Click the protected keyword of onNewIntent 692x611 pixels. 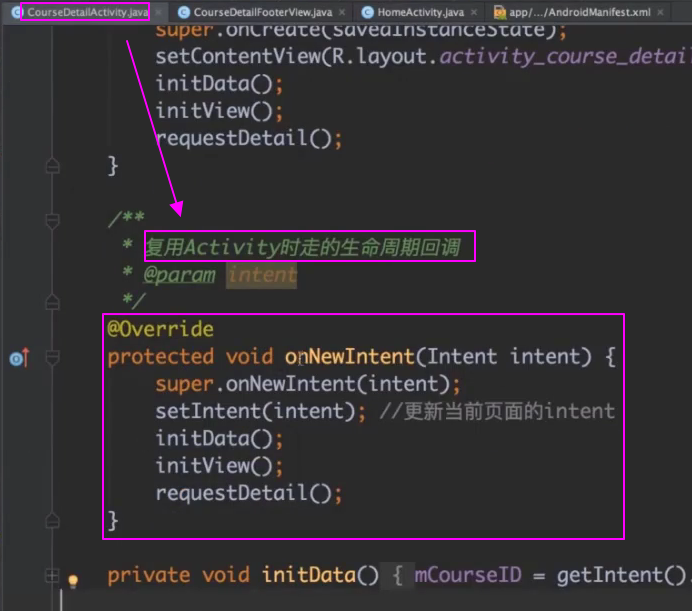tap(161, 357)
